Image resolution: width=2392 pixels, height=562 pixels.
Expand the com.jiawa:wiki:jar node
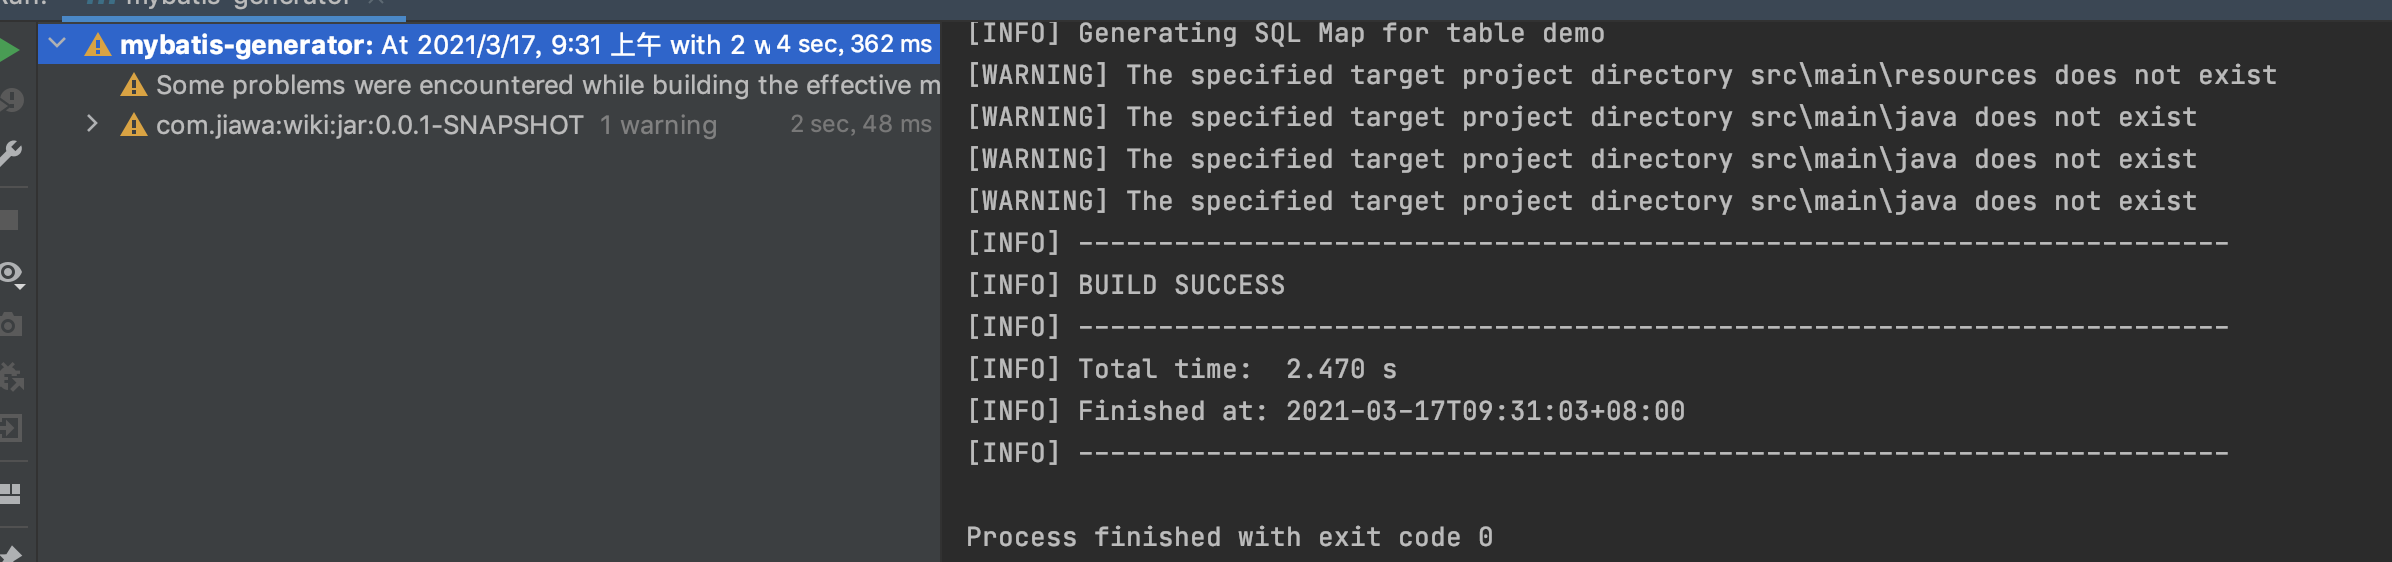point(92,124)
